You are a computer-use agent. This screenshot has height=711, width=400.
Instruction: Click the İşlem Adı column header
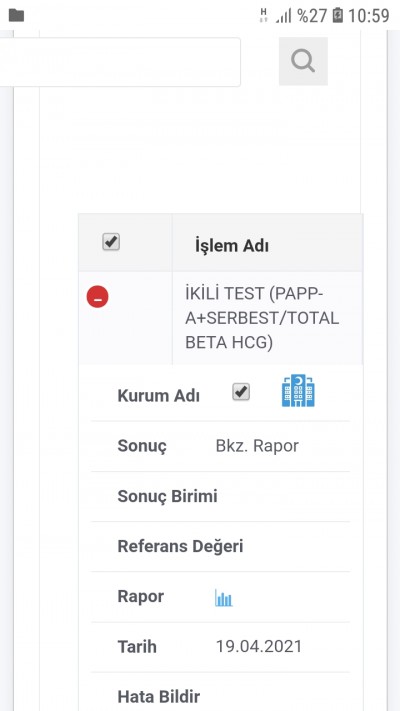[x=232, y=246]
